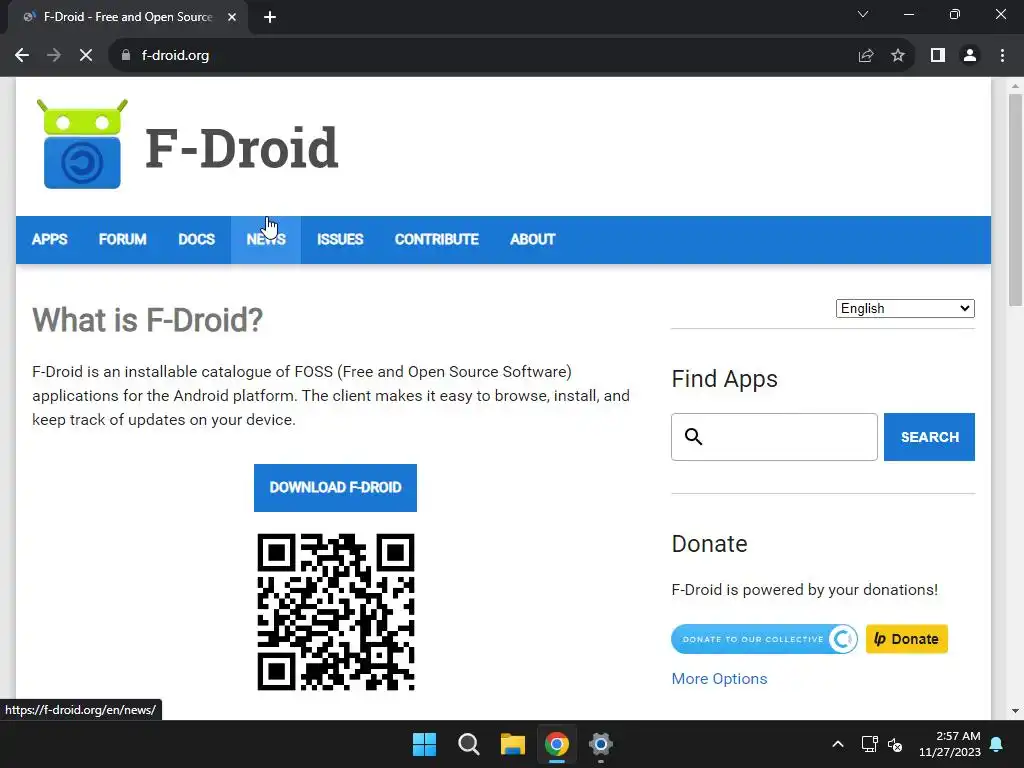Share this page using the share icon
Image resolution: width=1024 pixels, height=768 pixels.
pyautogui.click(x=866, y=56)
